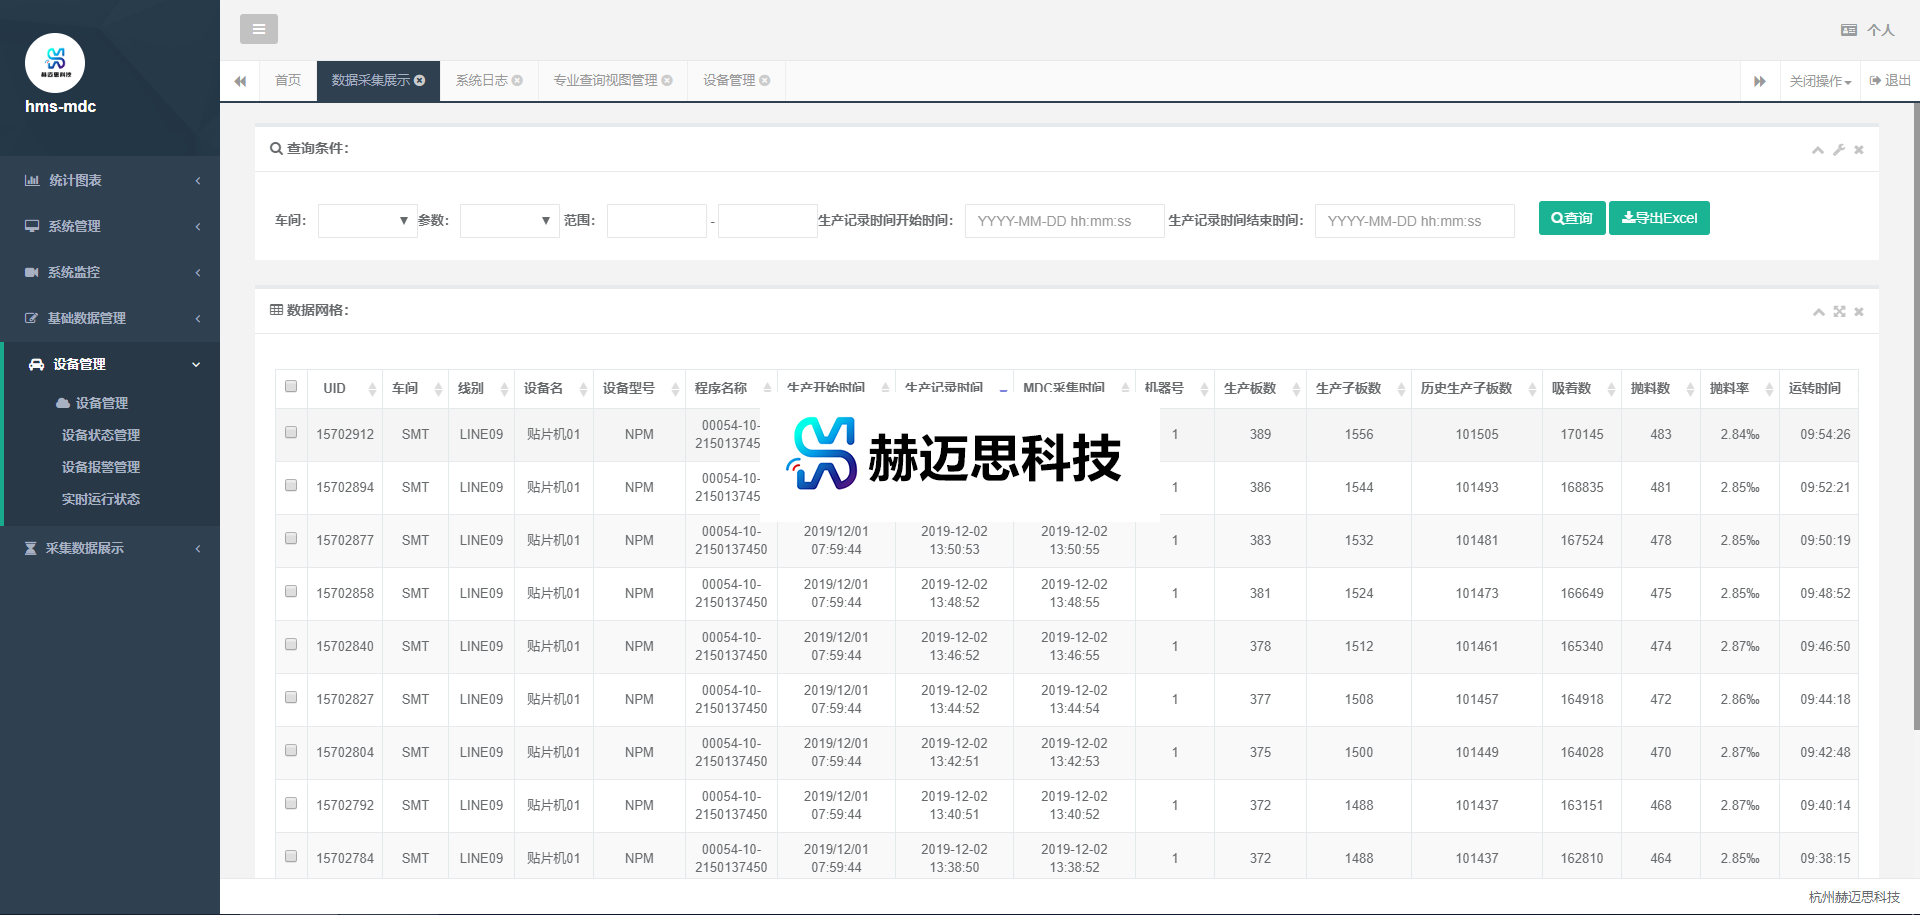Switch to the 系统日志 tab
The image size is (1920, 915).
pyautogui.click(x=482, y=80)
